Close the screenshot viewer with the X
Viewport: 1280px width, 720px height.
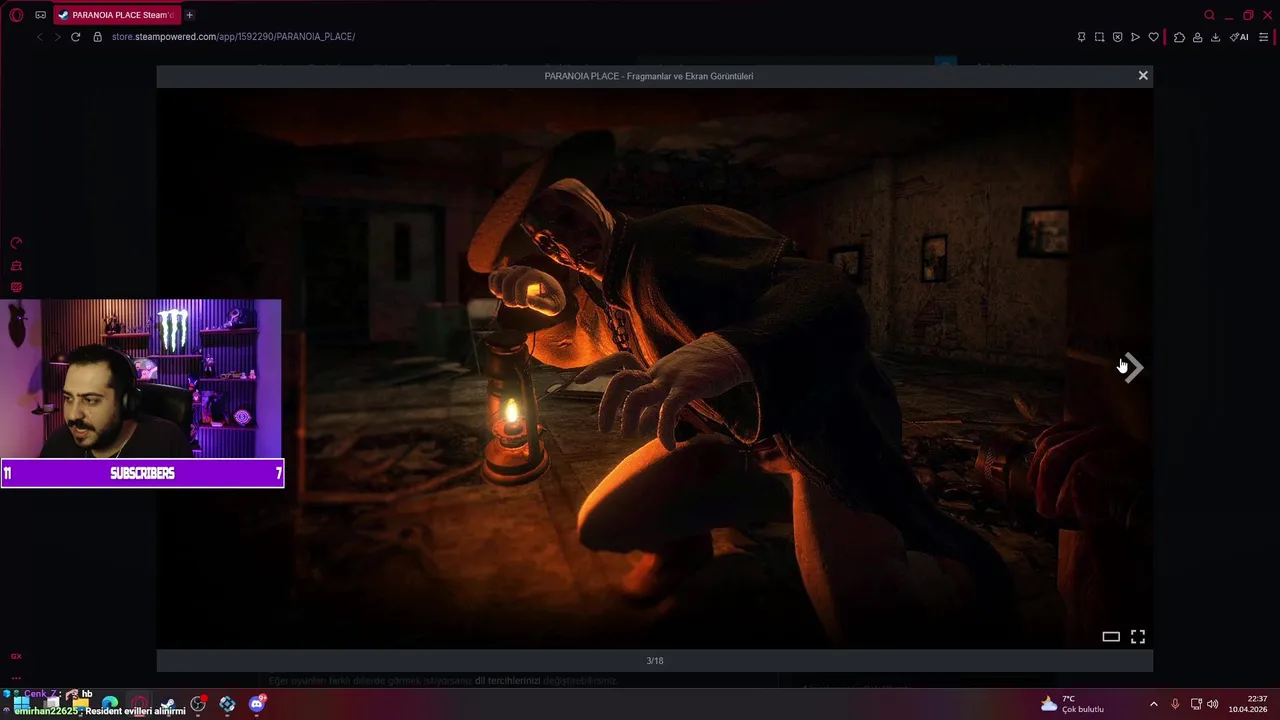pos(1143,76)
